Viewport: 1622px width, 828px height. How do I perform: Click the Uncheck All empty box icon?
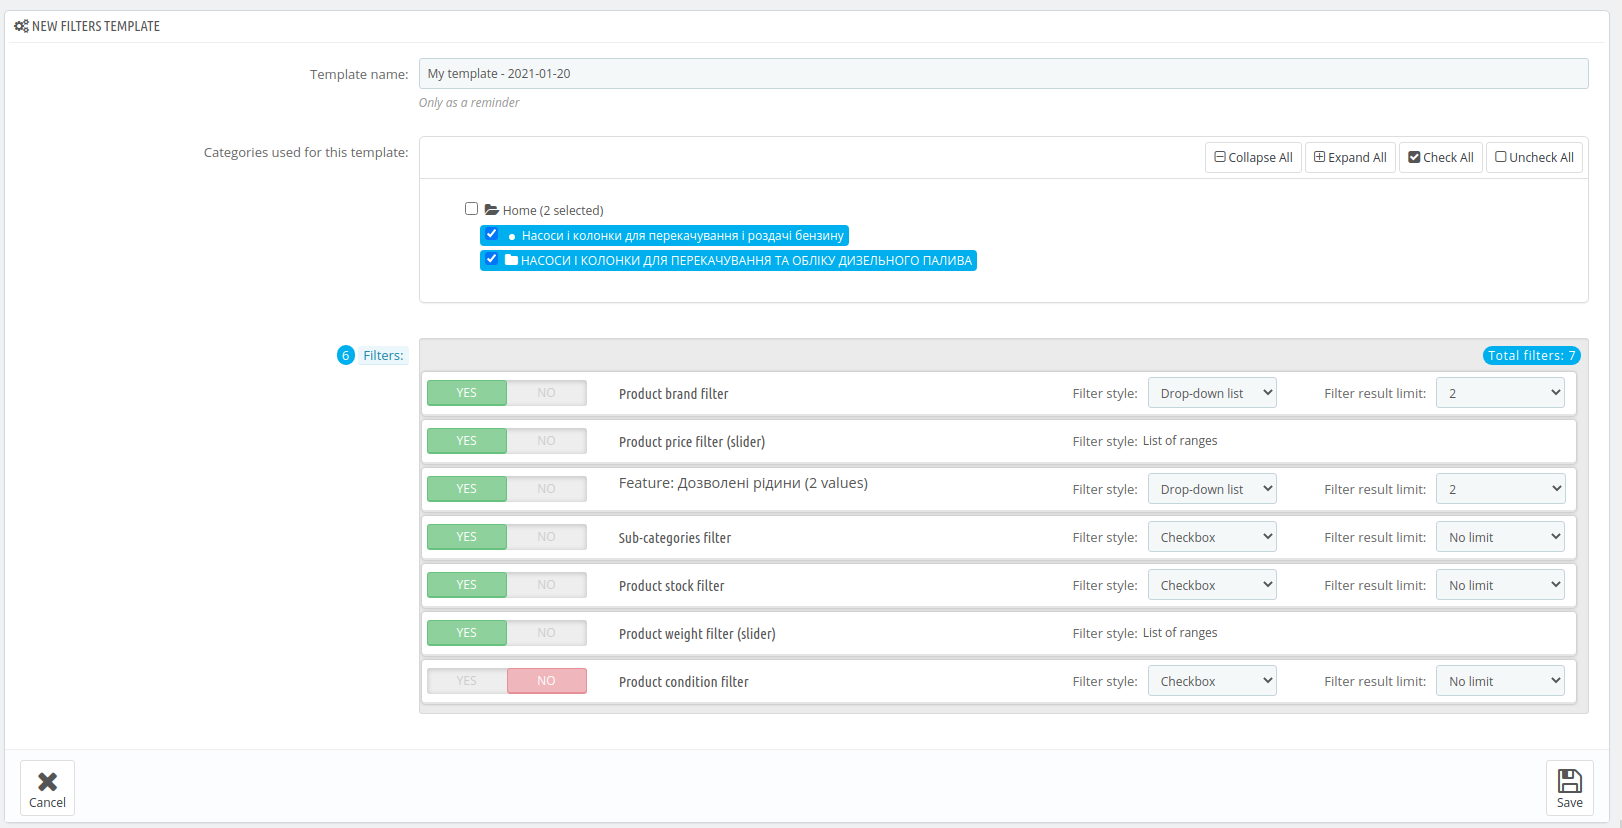(1500, 157)
